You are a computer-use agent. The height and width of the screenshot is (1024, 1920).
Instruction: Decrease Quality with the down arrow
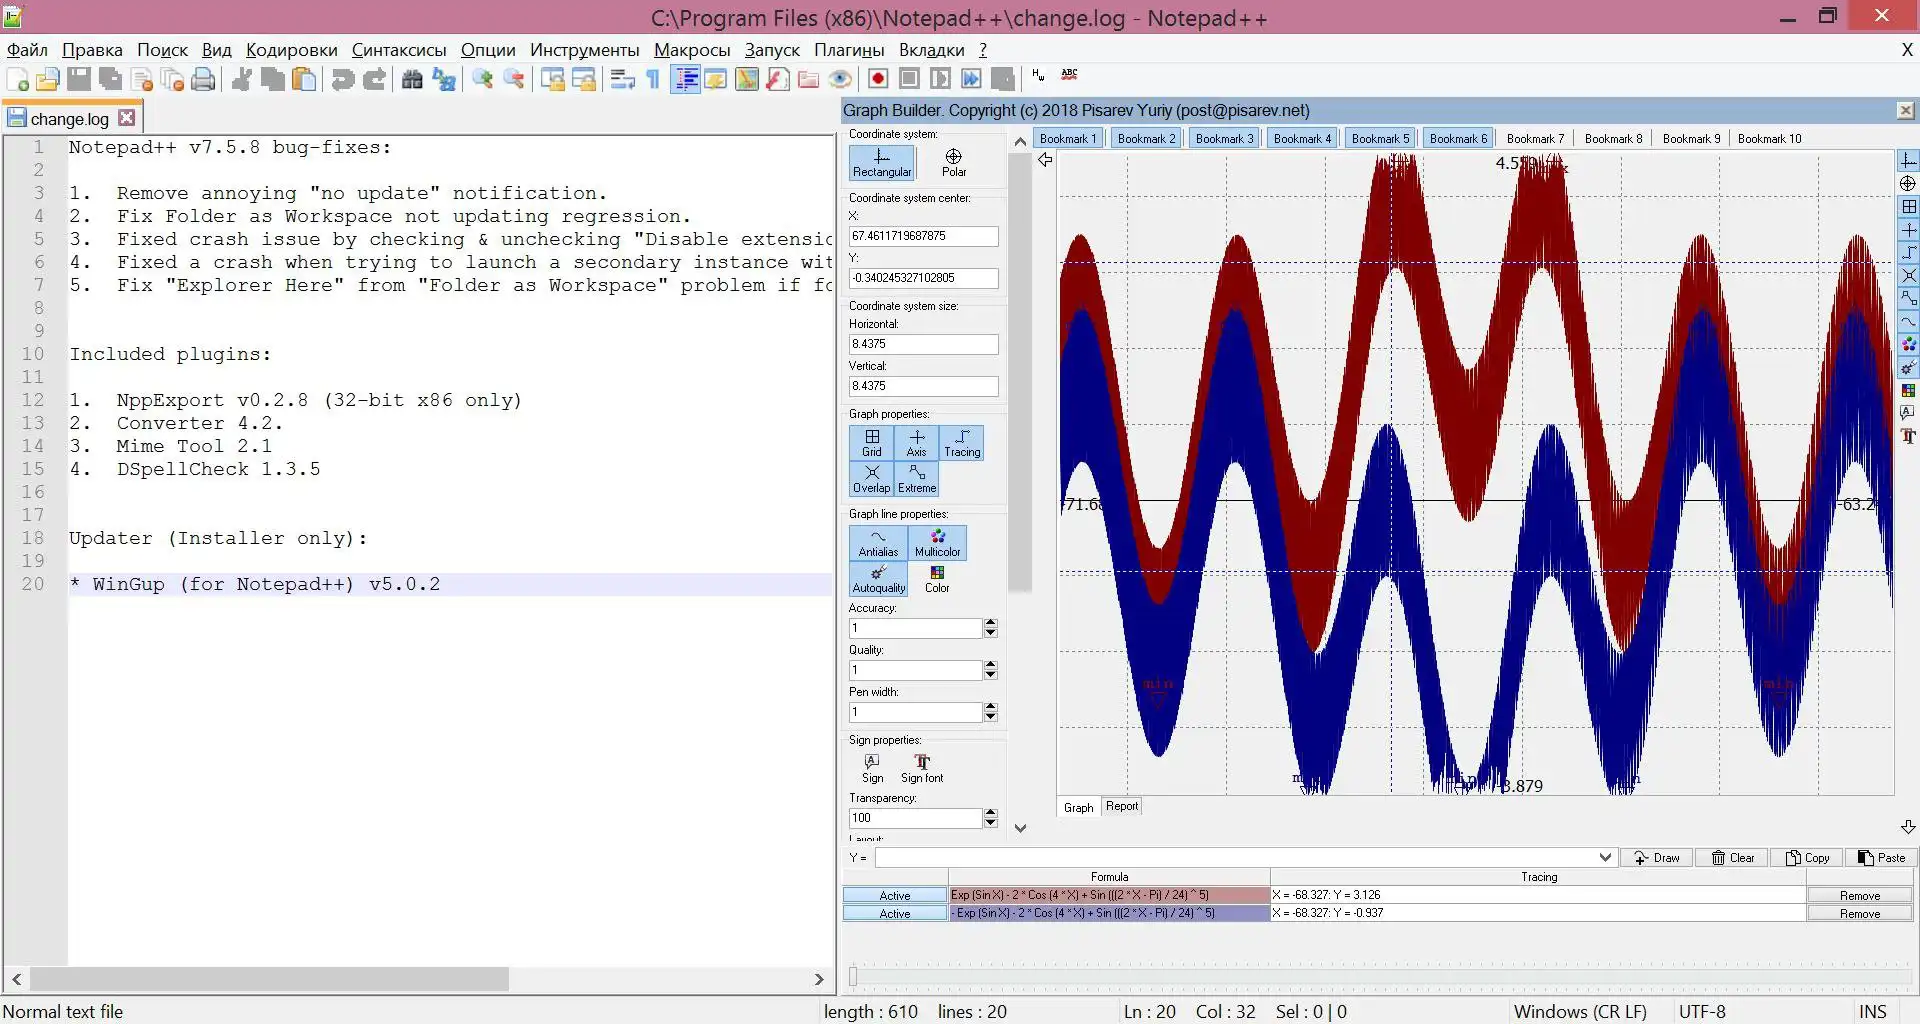pyautogui.click(x=990, y=675)
